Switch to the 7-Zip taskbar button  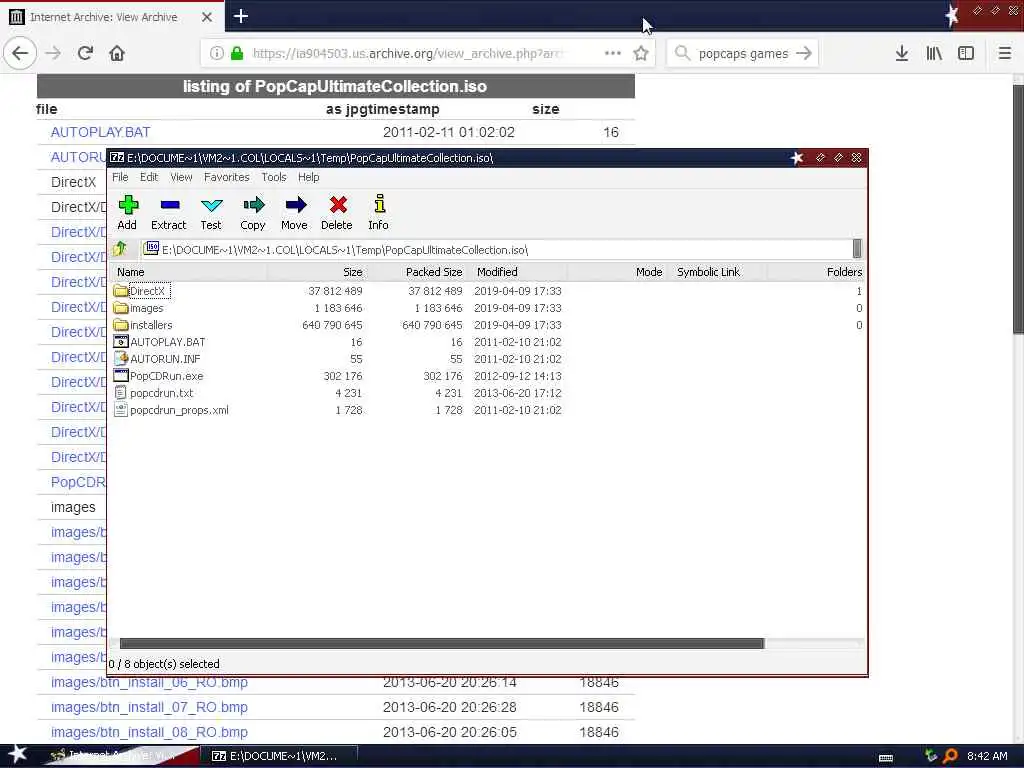pyautogui.click(x=278, y=756)
